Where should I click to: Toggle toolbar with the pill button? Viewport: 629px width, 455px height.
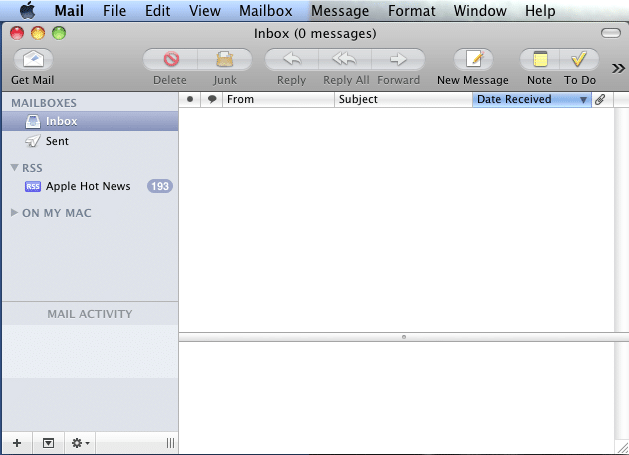click(x=611, y=33)
